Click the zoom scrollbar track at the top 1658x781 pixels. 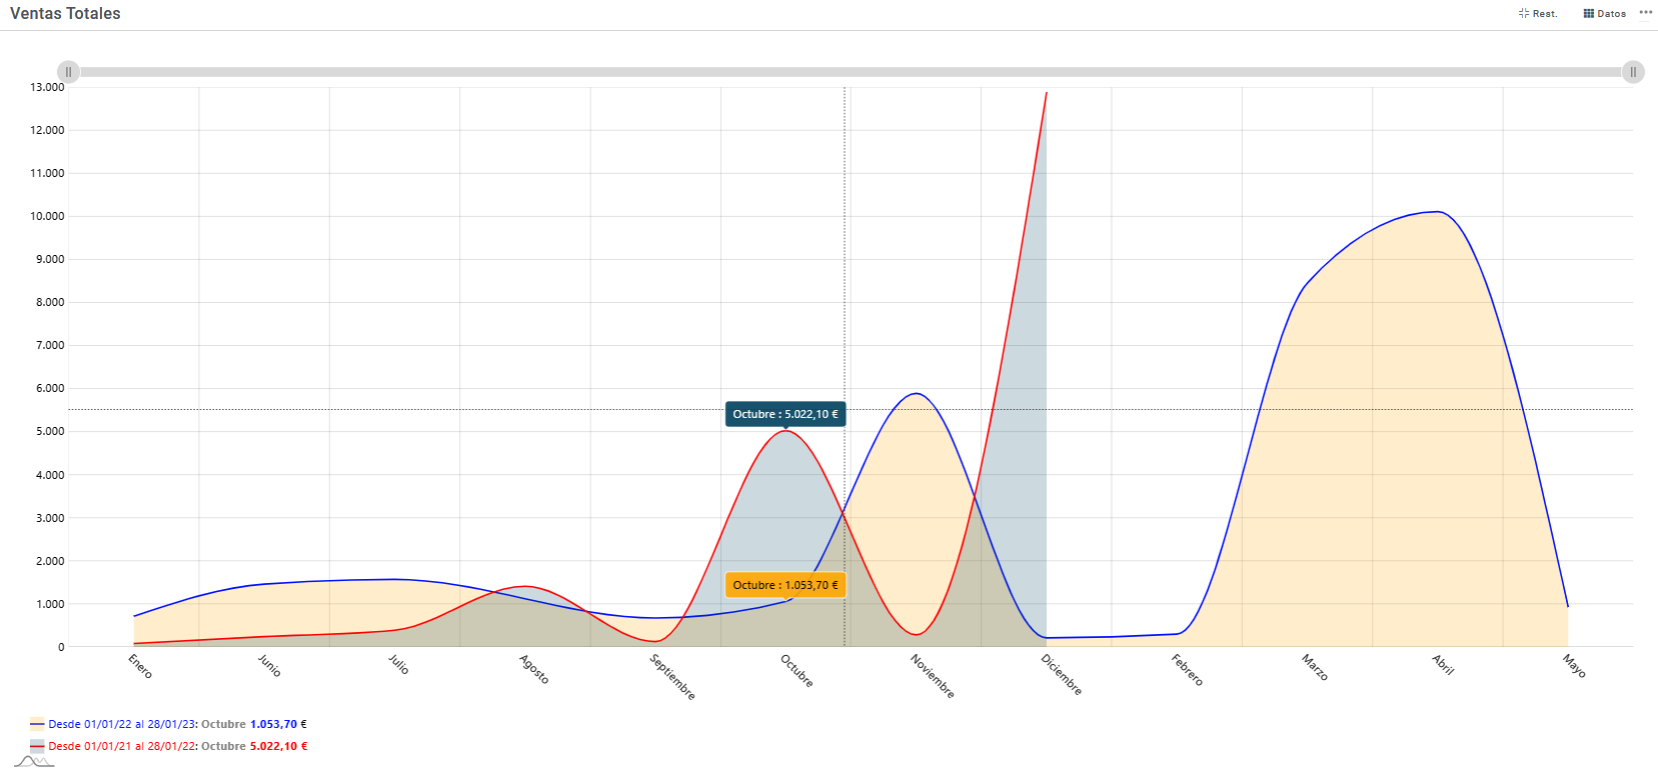coord(850,72)
